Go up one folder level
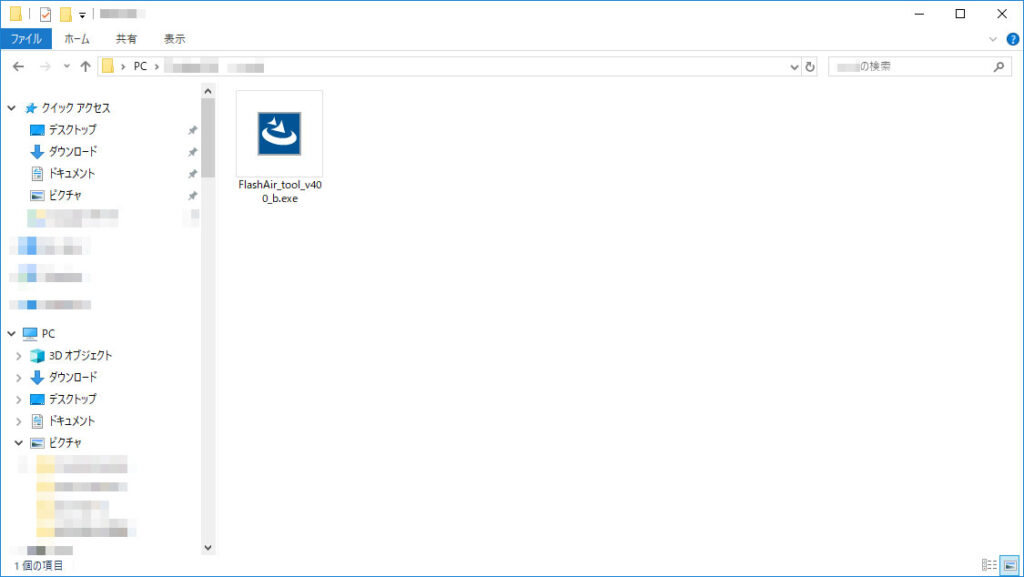 [85, 67]
